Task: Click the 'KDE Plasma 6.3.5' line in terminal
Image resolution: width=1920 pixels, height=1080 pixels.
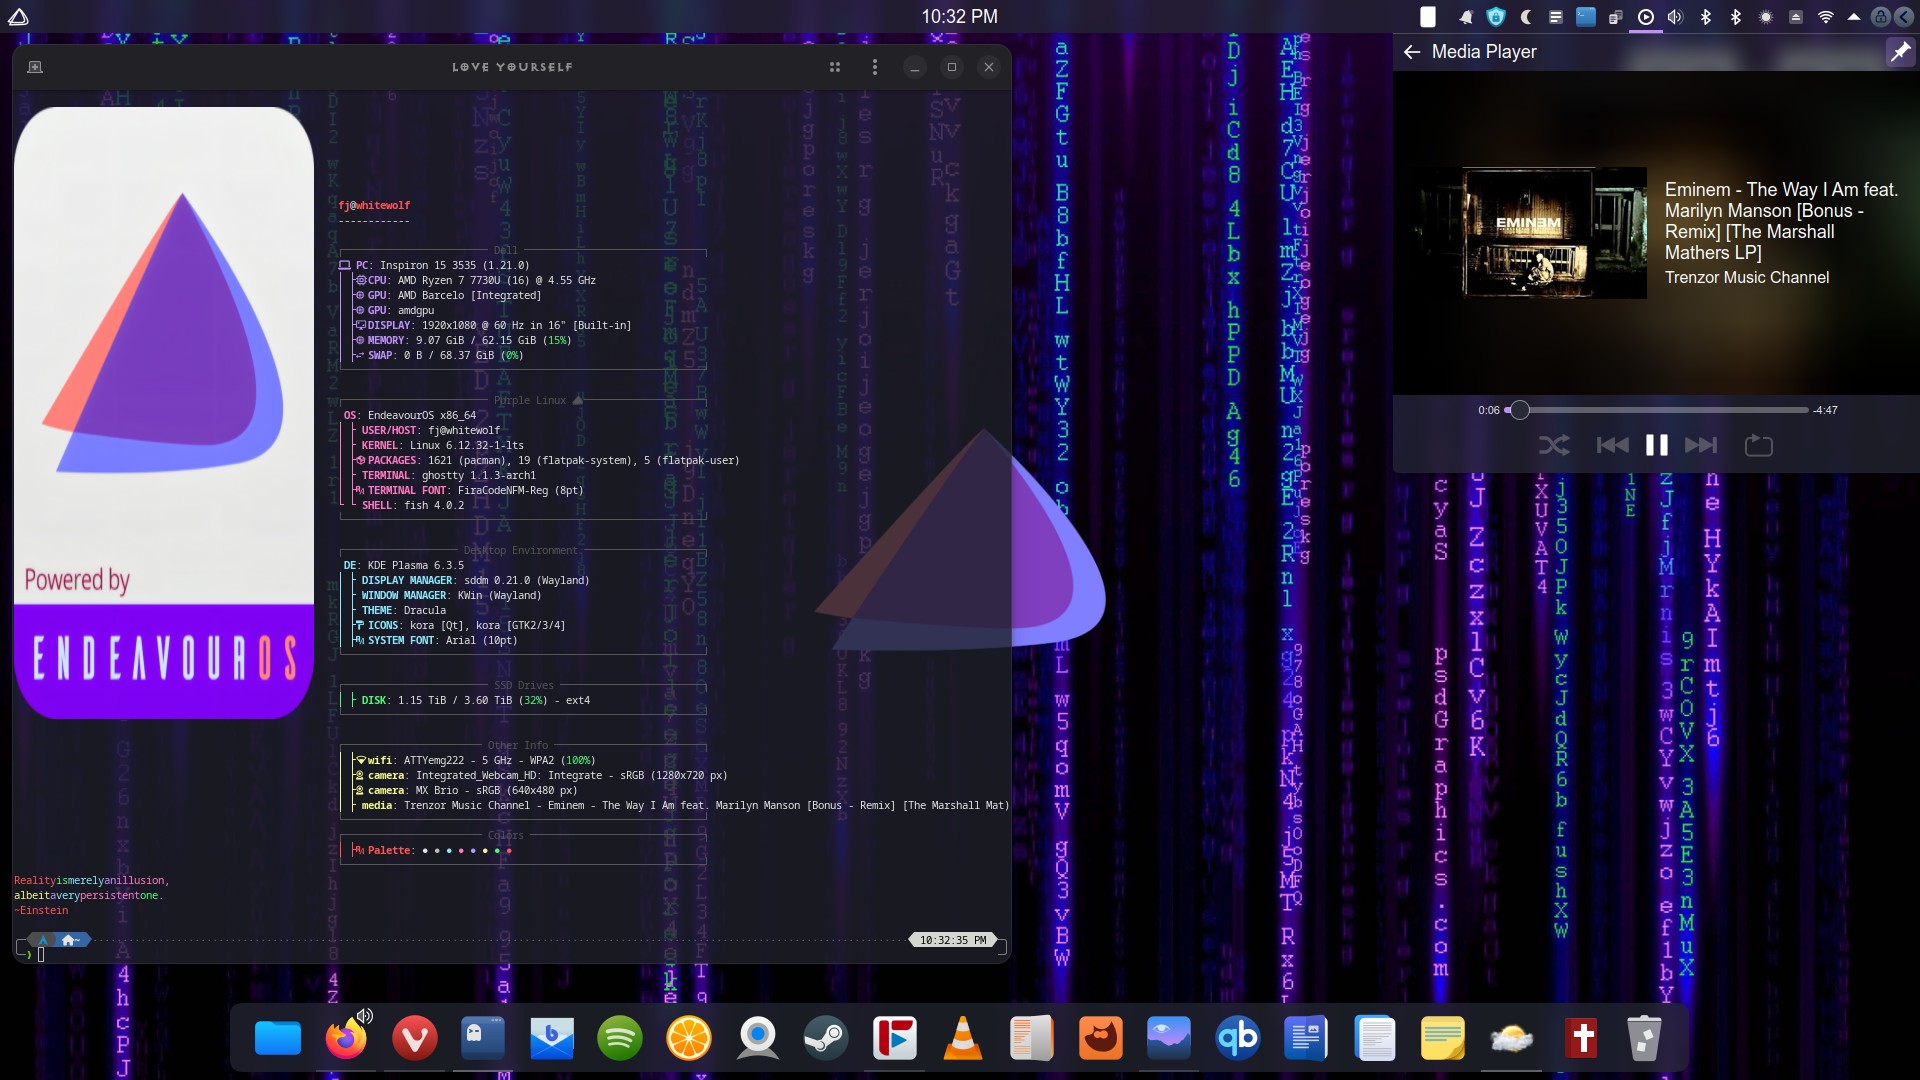Action: [404, 565]
